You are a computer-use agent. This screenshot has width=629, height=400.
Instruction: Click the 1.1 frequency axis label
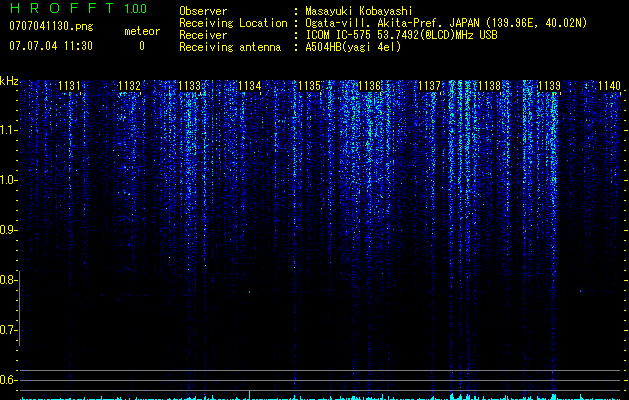(x=9, y=130)
